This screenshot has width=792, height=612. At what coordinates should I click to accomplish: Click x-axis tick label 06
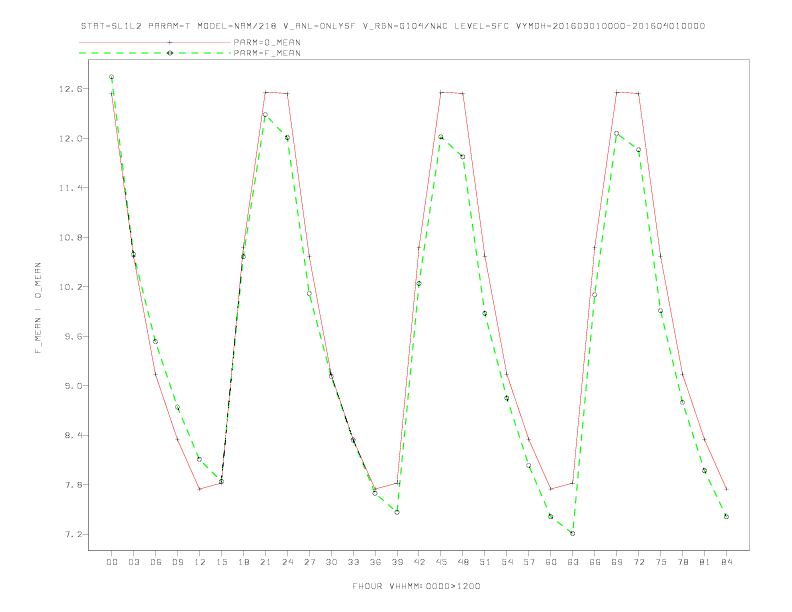click(156, 562)
